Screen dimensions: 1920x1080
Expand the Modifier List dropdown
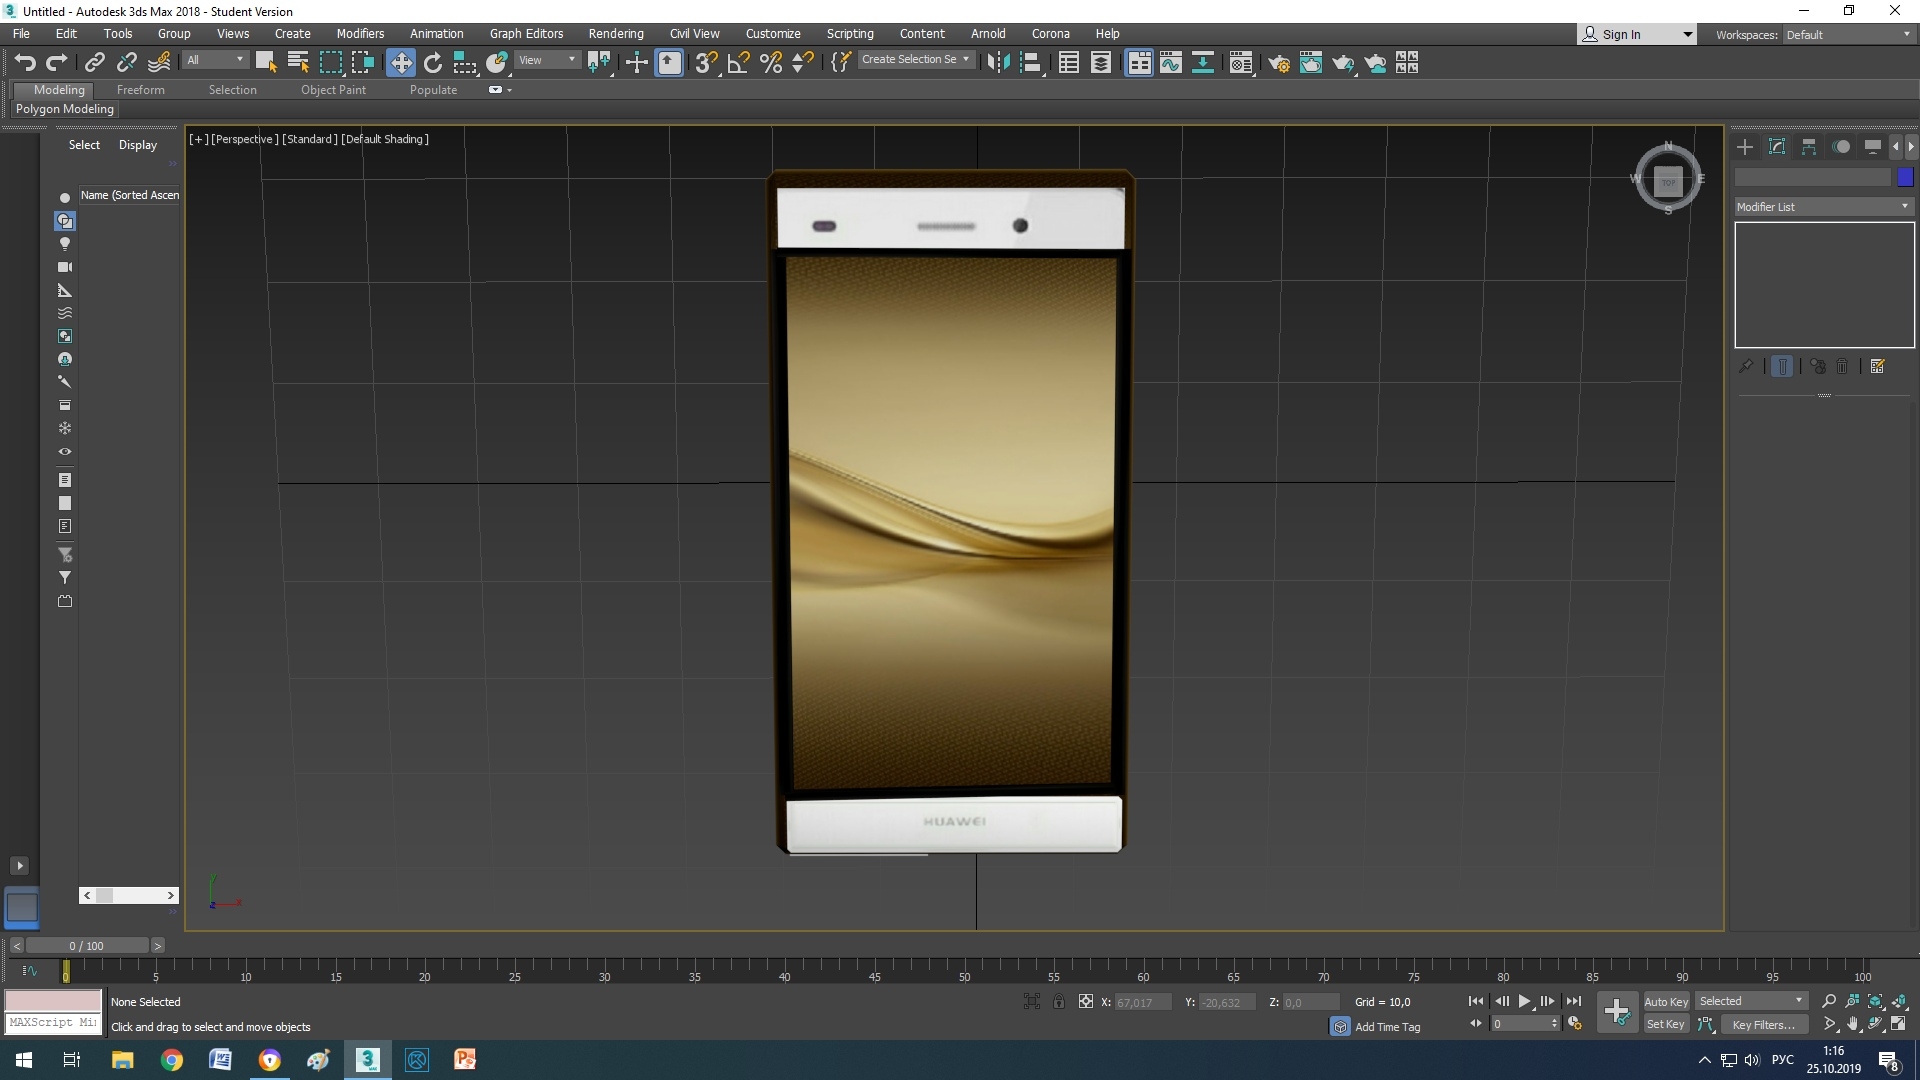pos(1823,206)
